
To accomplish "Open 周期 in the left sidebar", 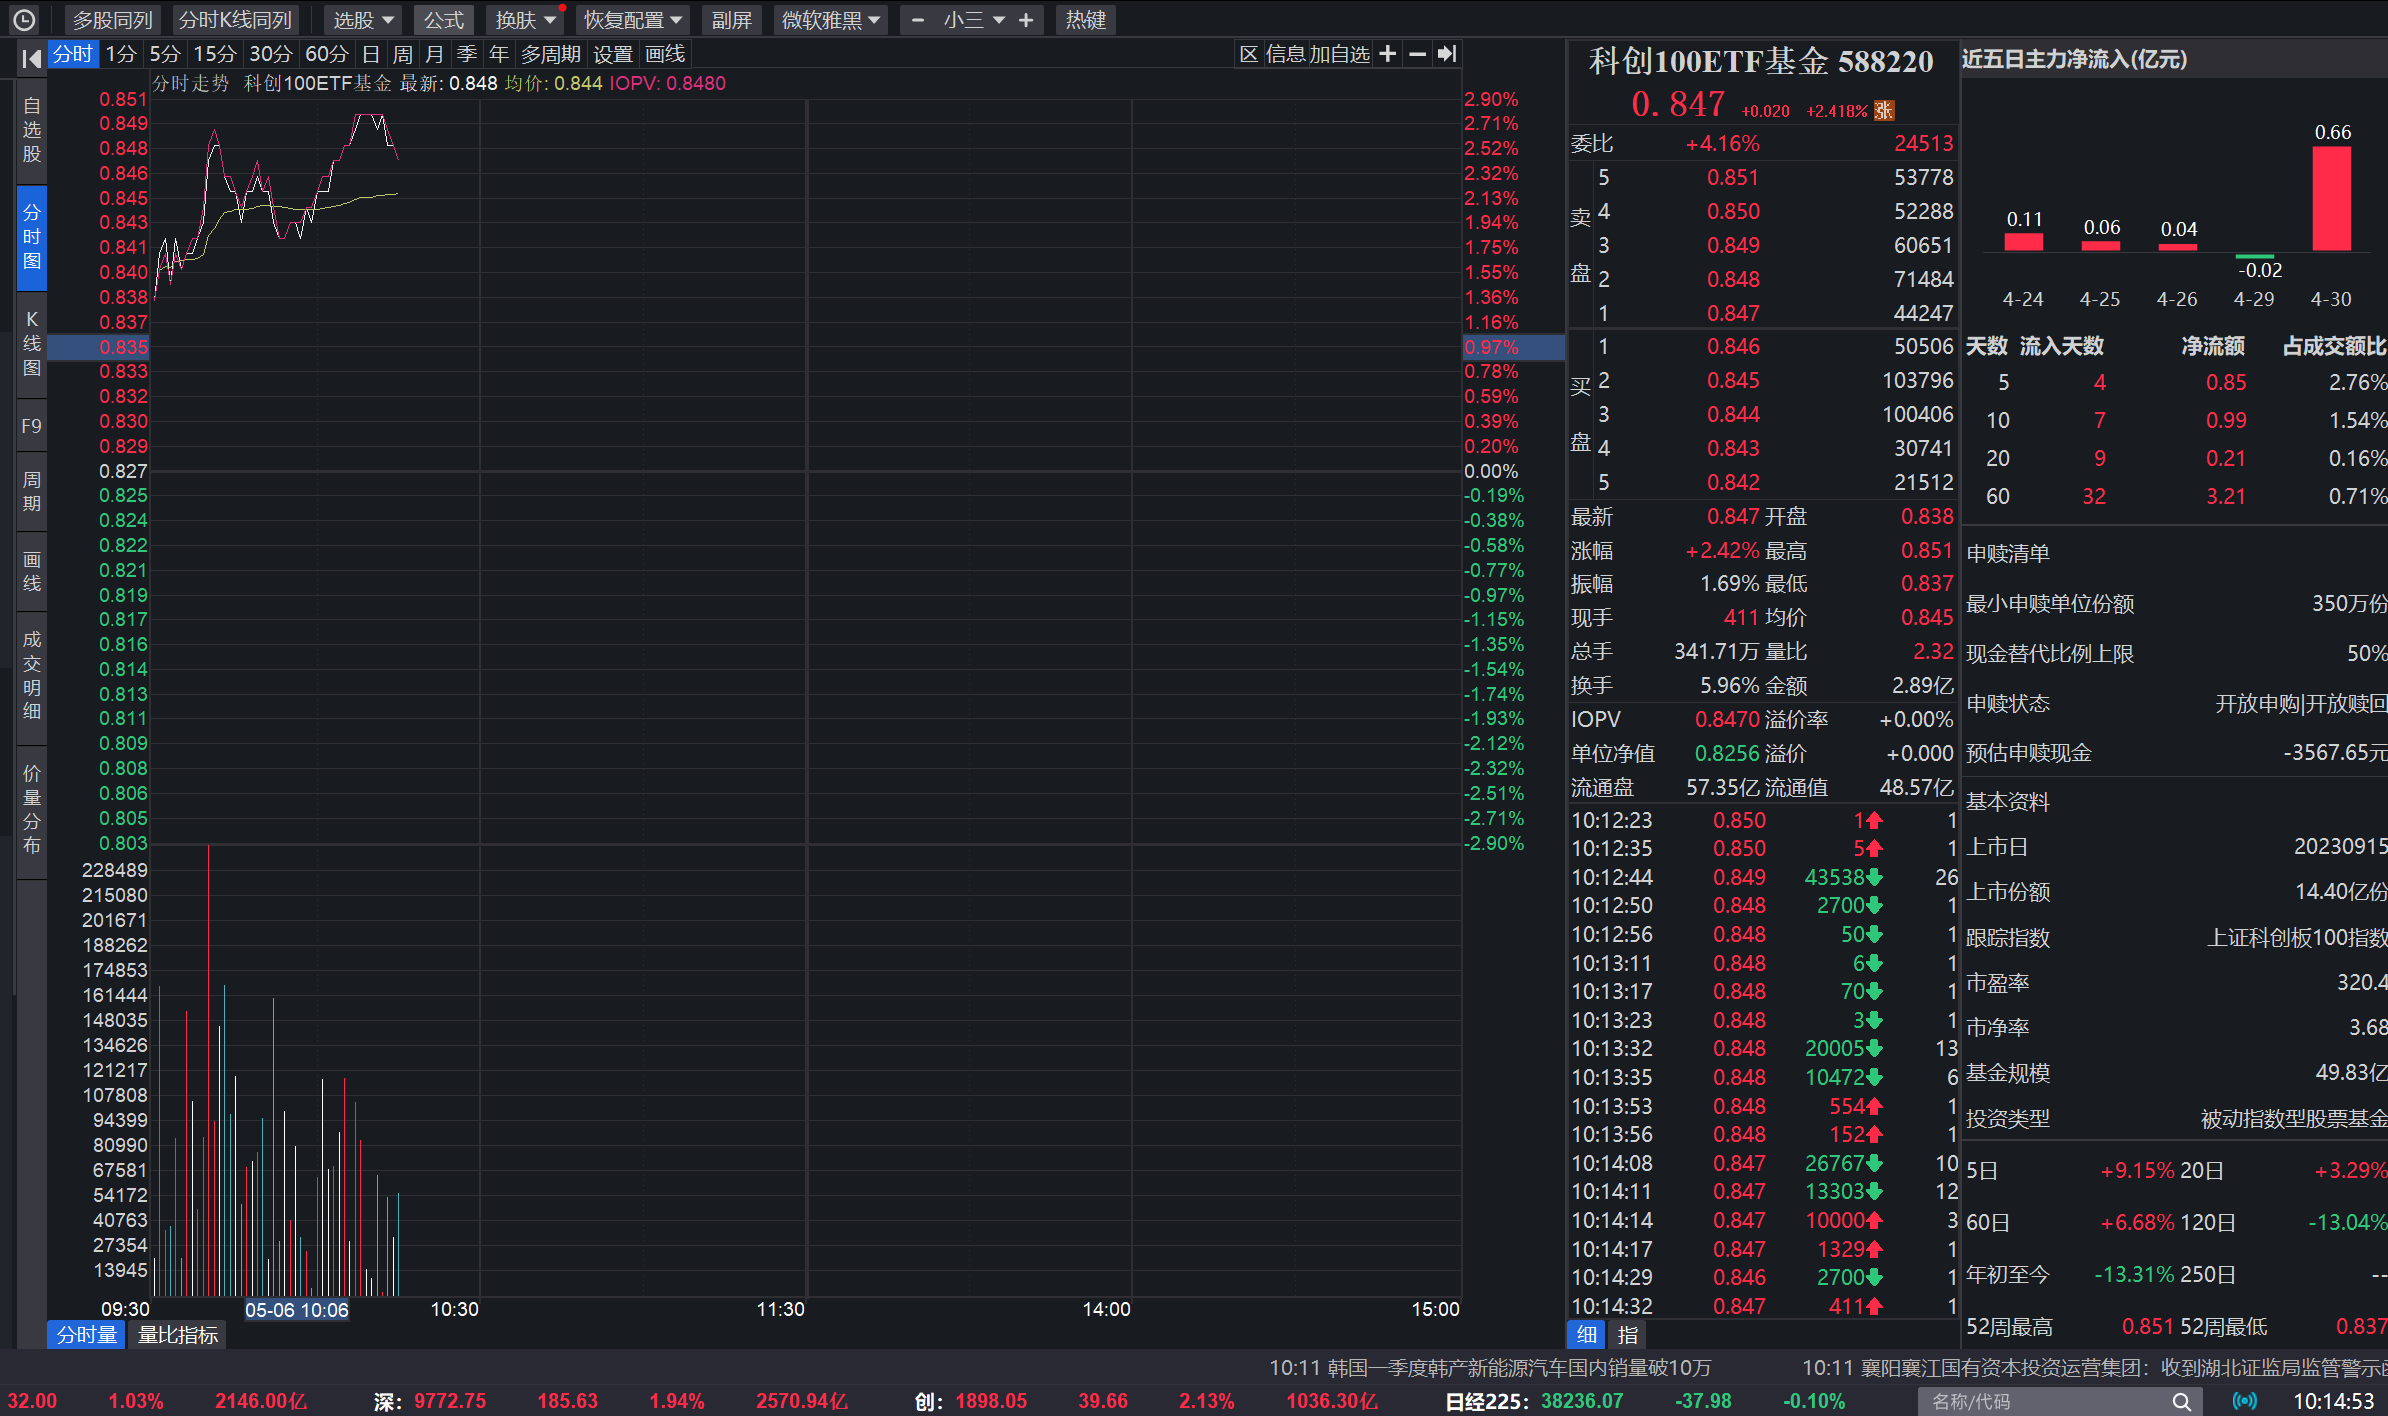I will click(32, 491).
